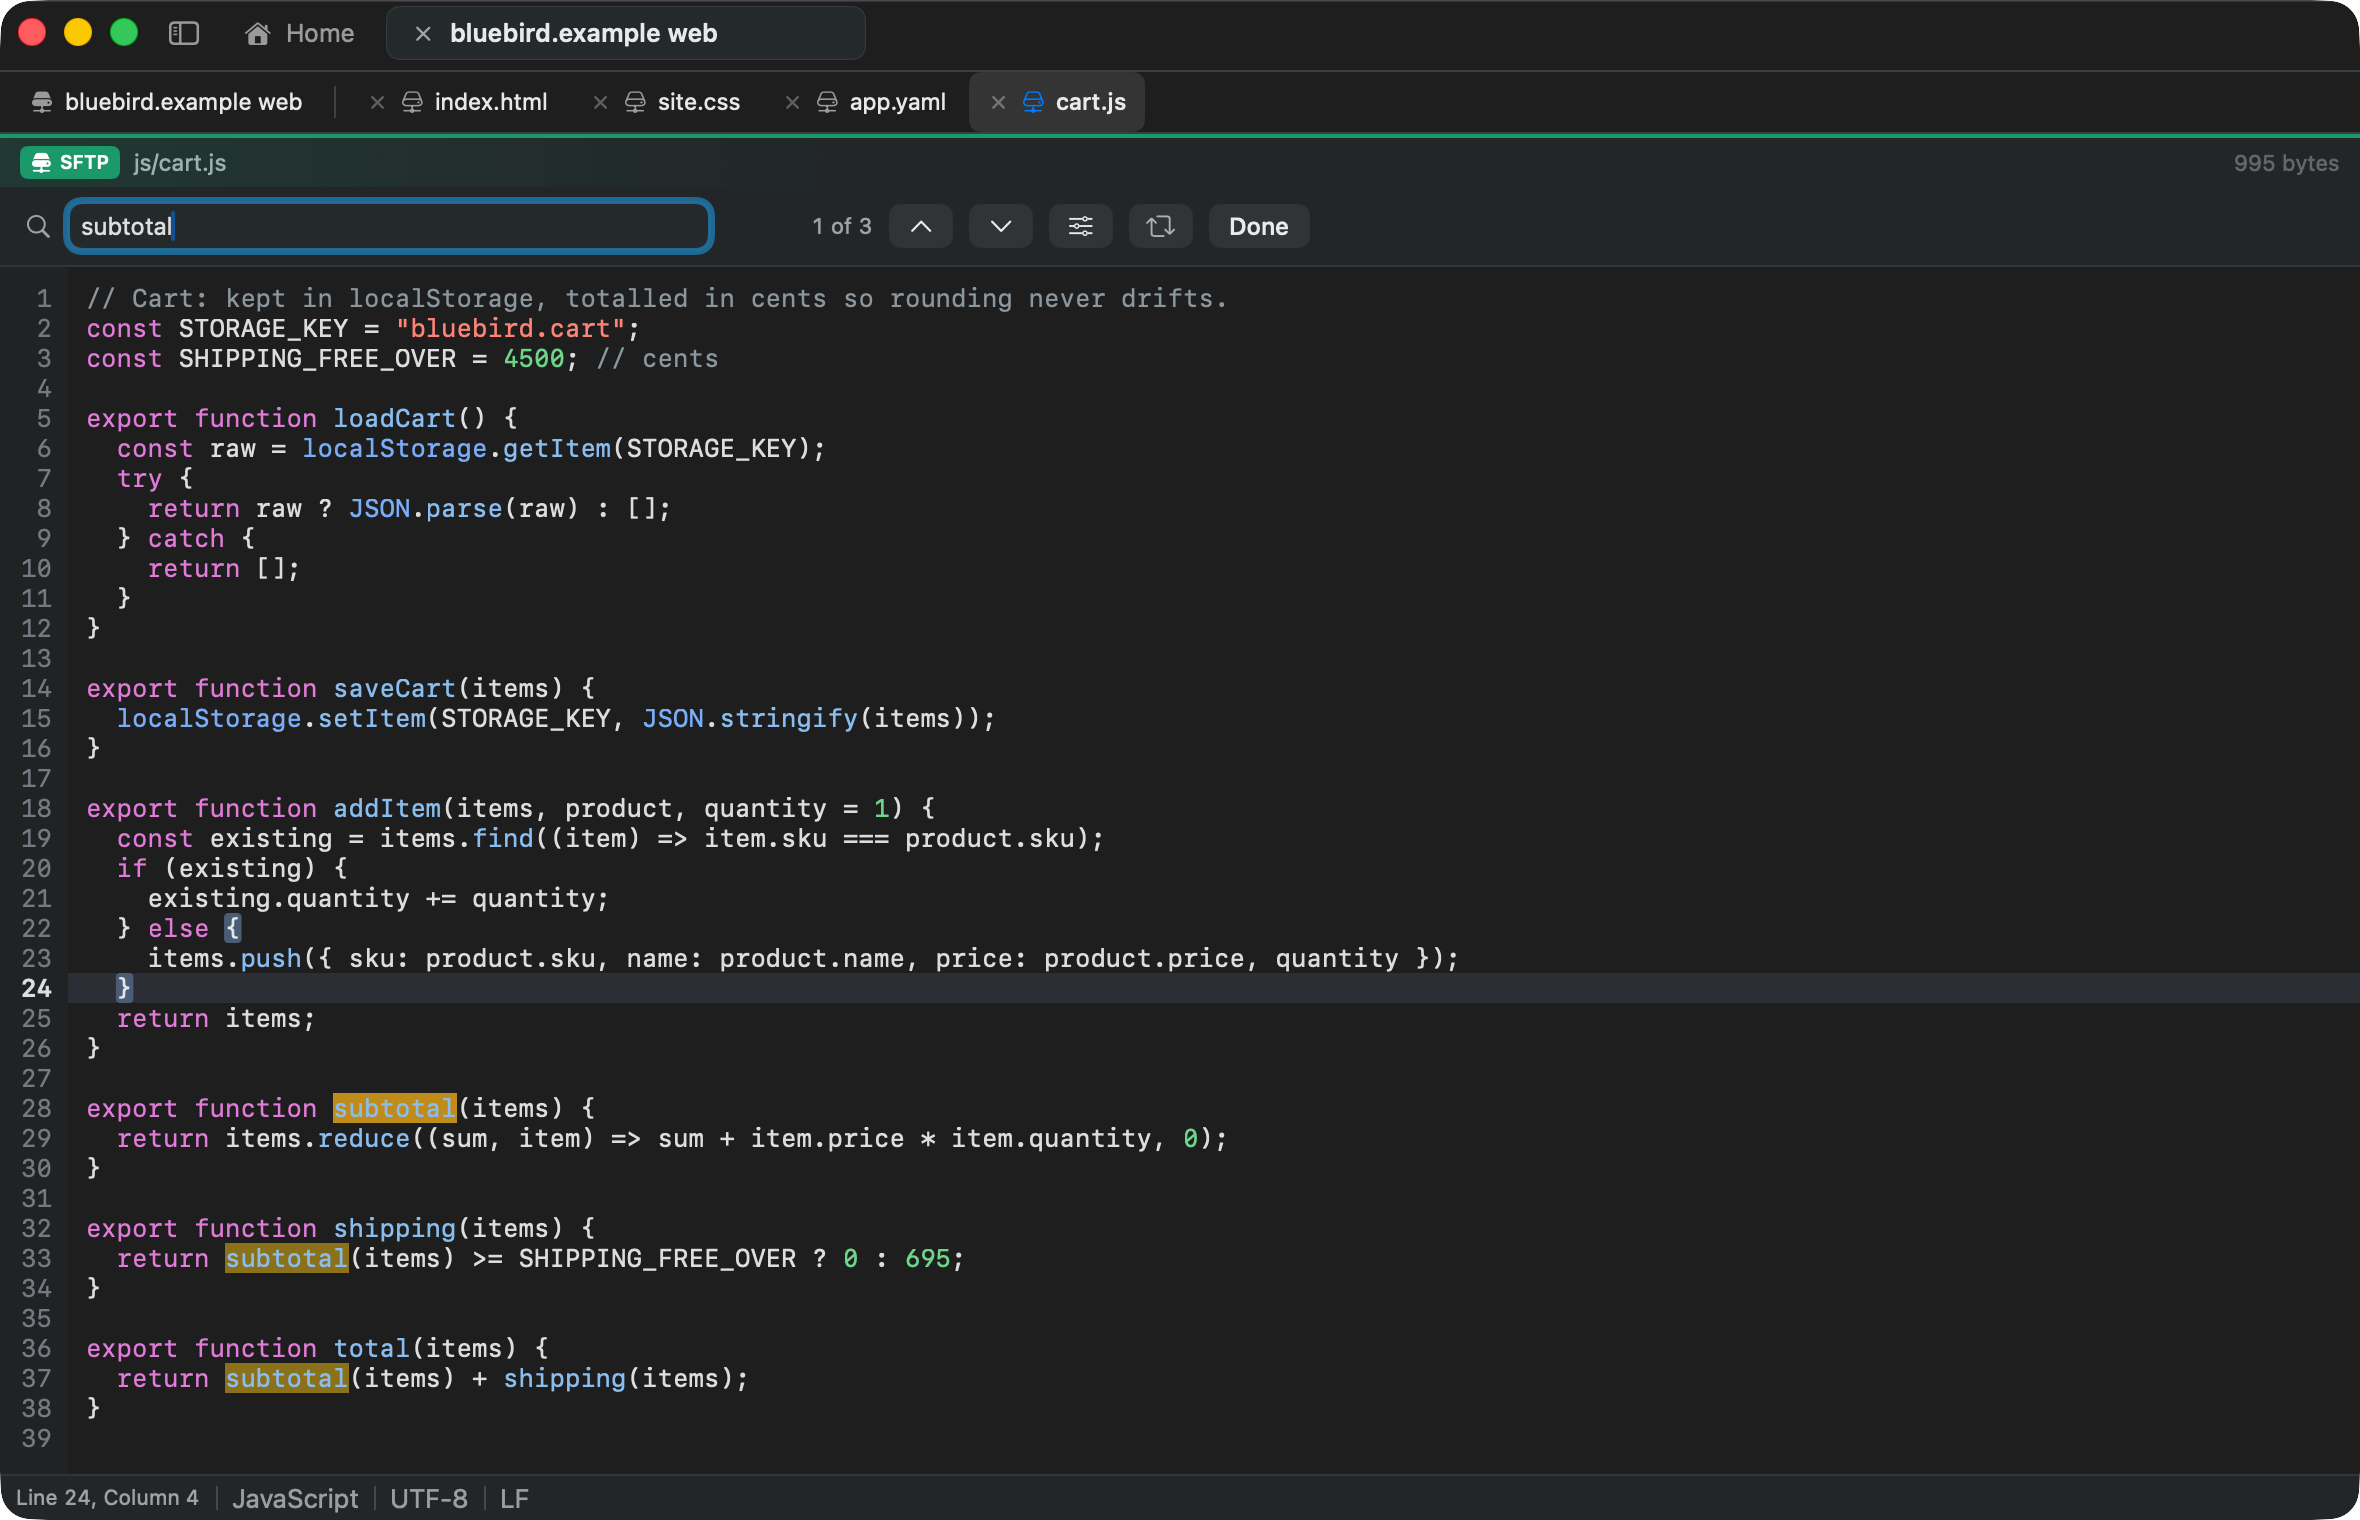Click the saveCart function name
This screenshot has width=2360, height=1520.
[394, 688]
